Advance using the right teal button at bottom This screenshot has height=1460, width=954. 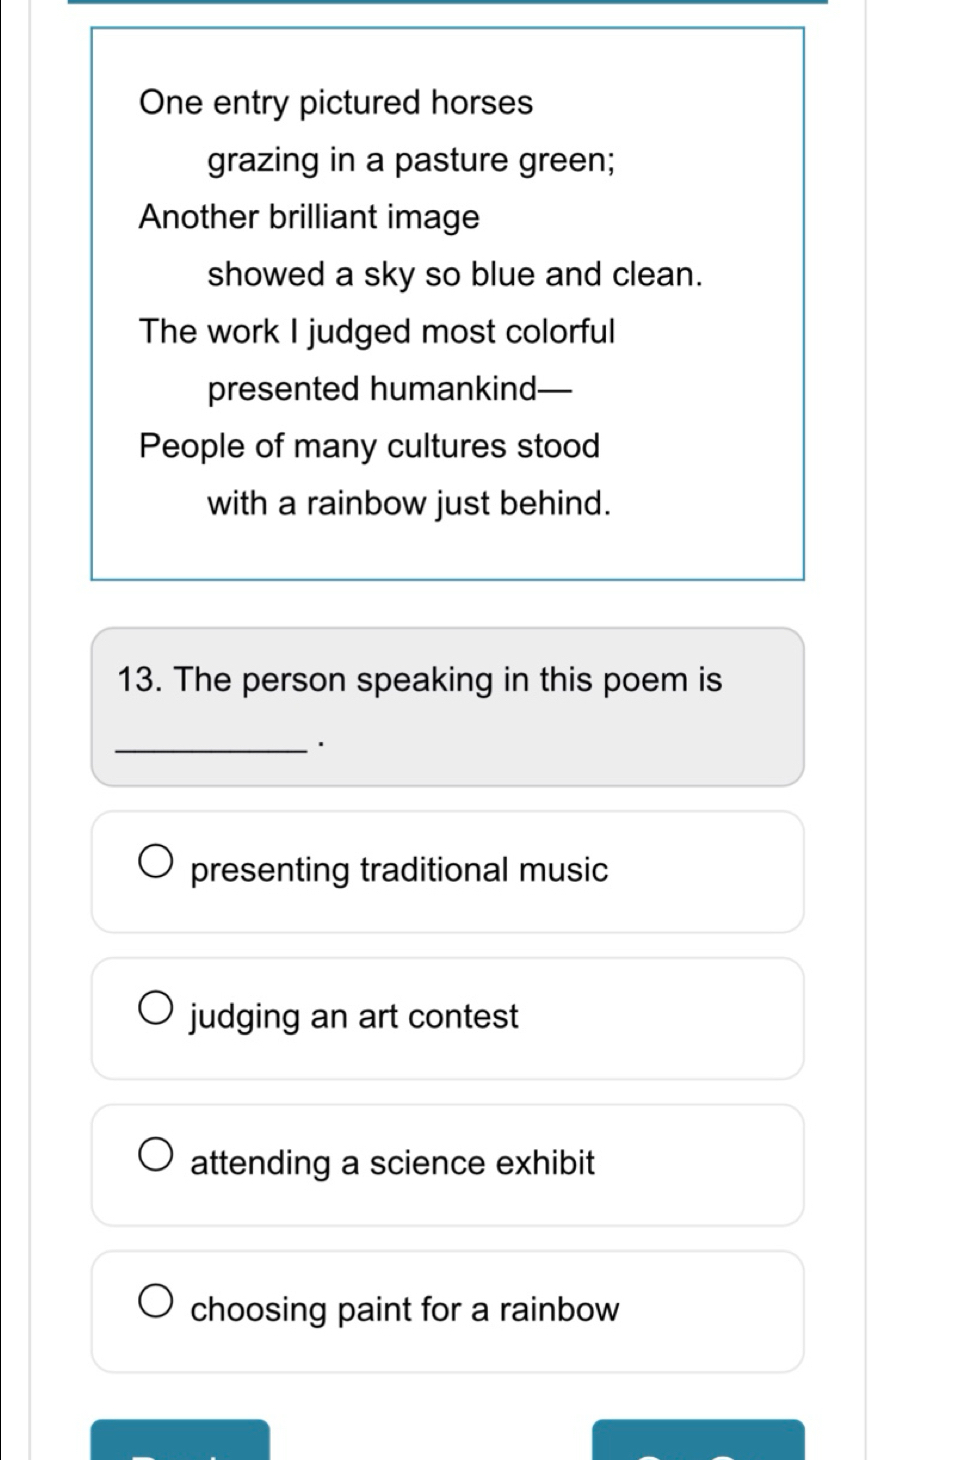click(x=698, y=1440)
